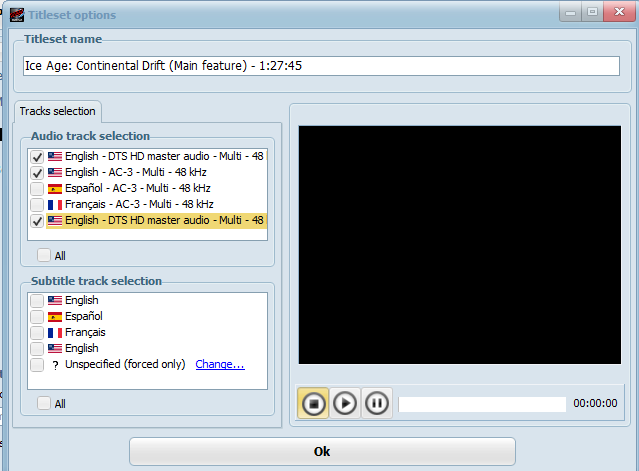This screenshot has width=639, height=471.
Task: Click the preview seek bar
Action: (x=482, y=404)
